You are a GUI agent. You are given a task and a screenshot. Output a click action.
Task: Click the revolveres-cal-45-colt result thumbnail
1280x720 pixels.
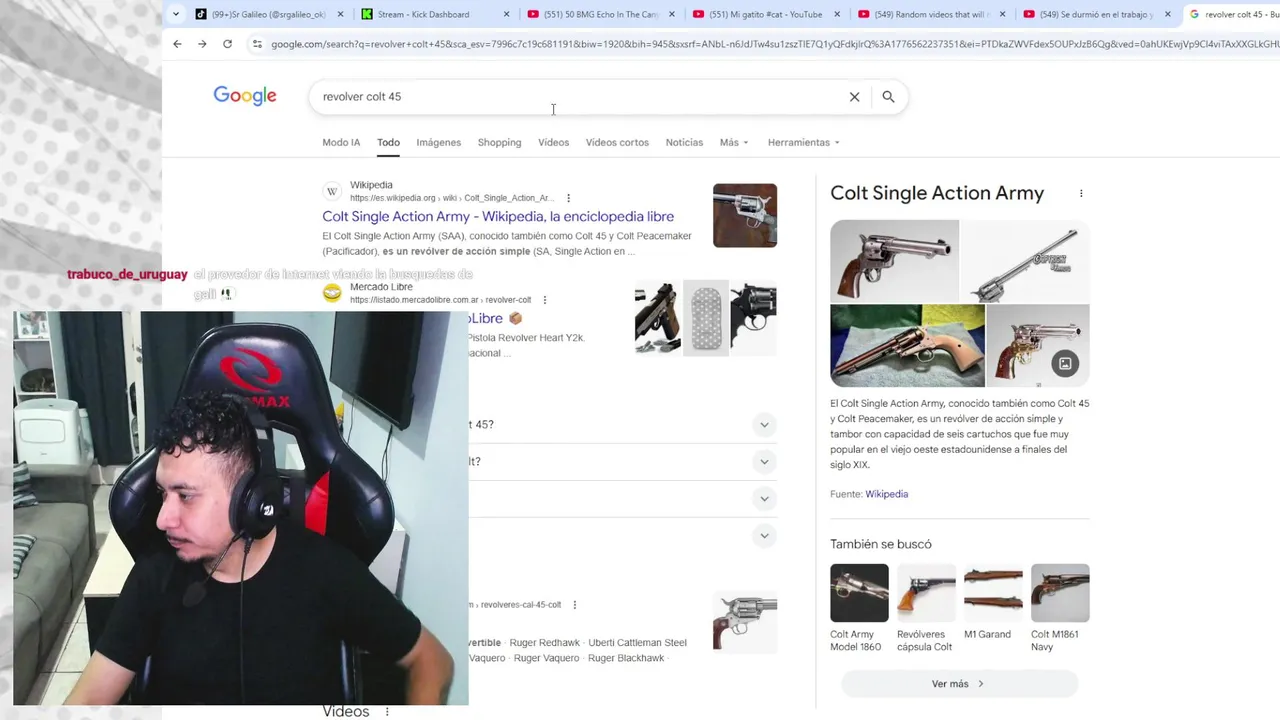click(x=745, y=622)
